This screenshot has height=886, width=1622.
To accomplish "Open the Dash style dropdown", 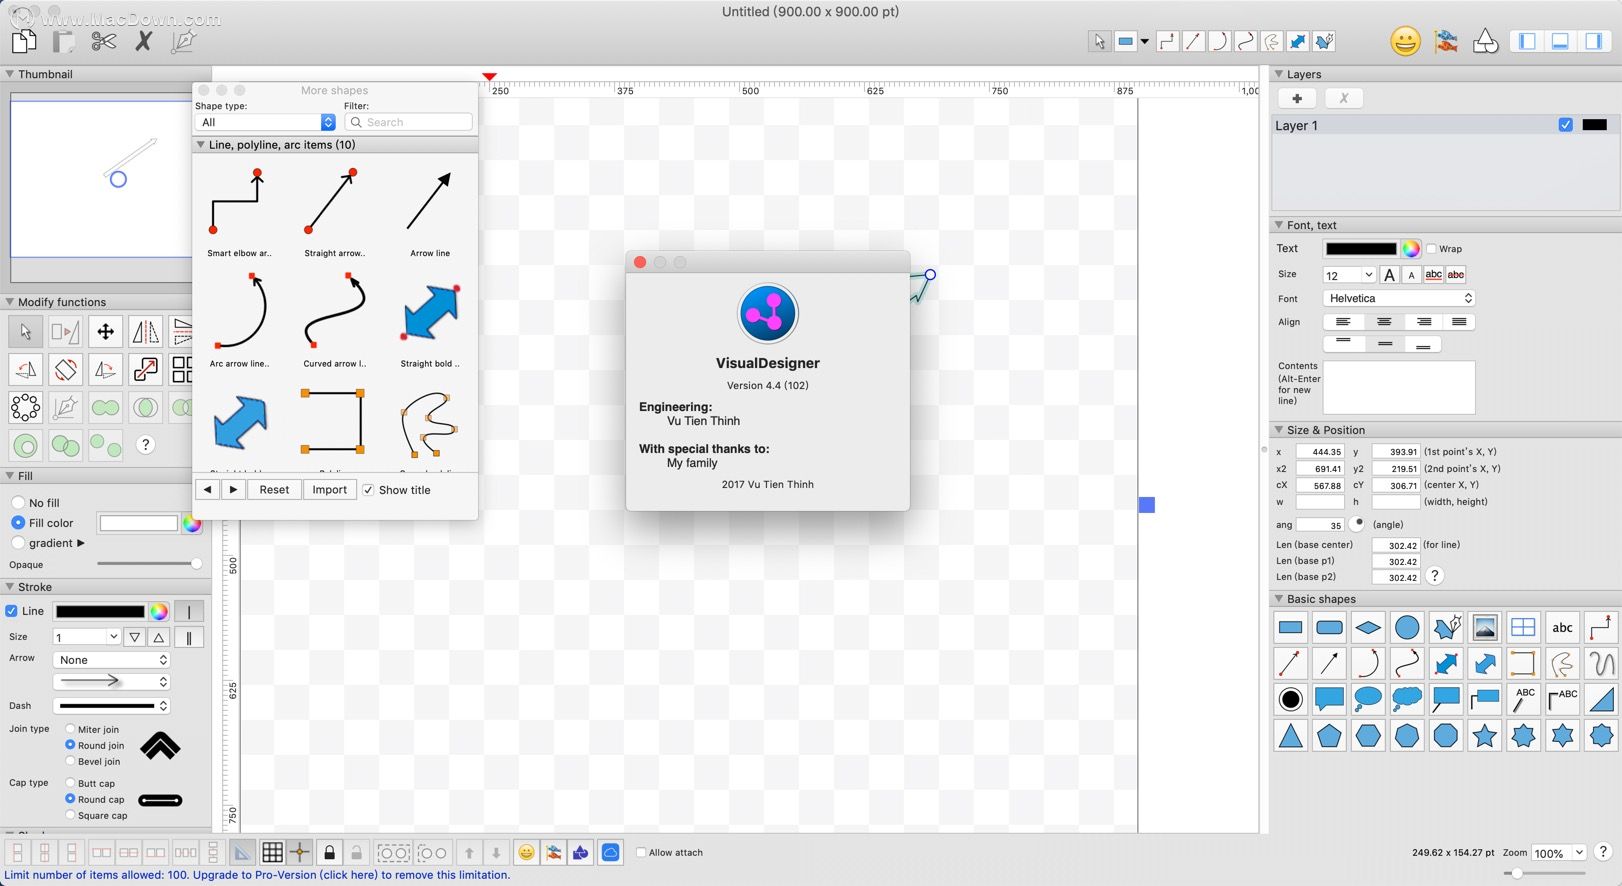I will pos(111,706).
